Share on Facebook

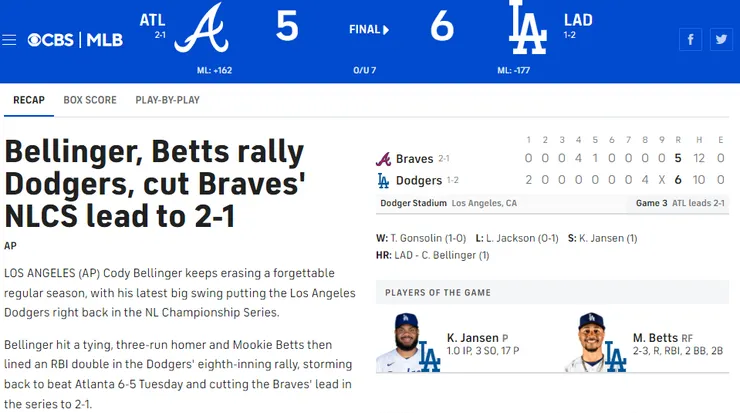(690, 39)
